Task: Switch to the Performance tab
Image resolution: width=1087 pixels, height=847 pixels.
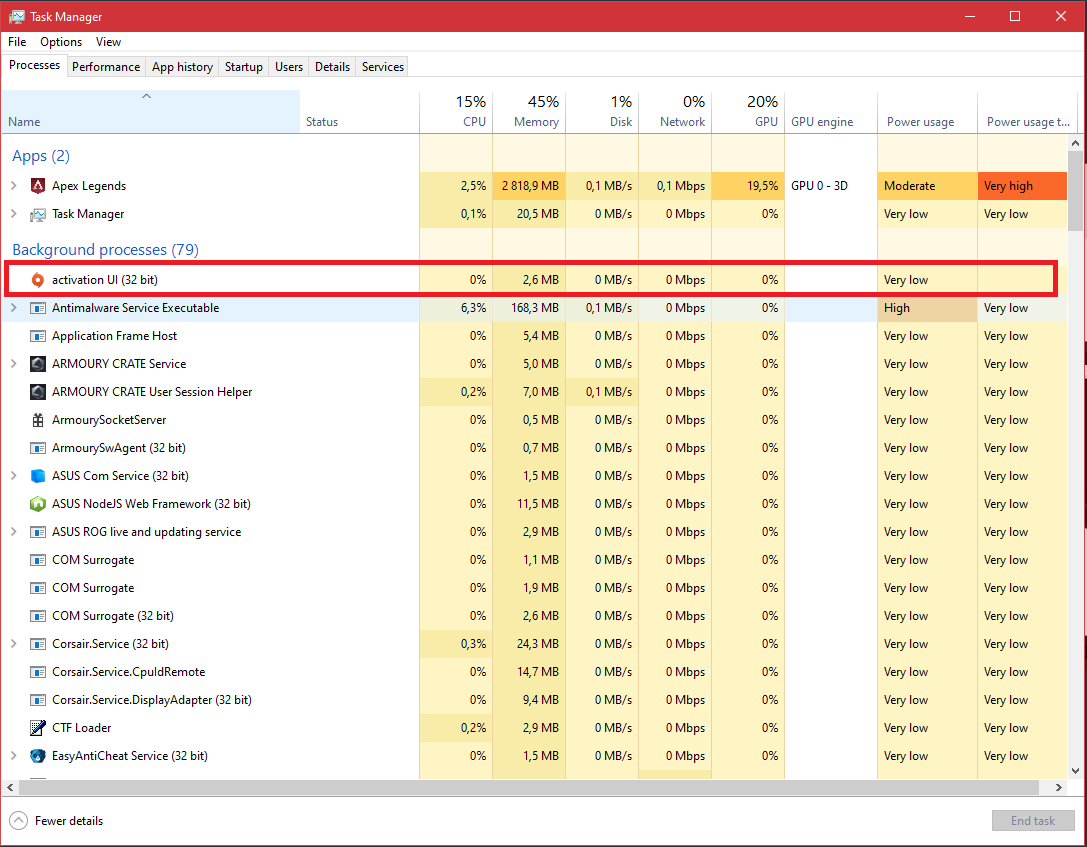Action: (x=106, y=67)
